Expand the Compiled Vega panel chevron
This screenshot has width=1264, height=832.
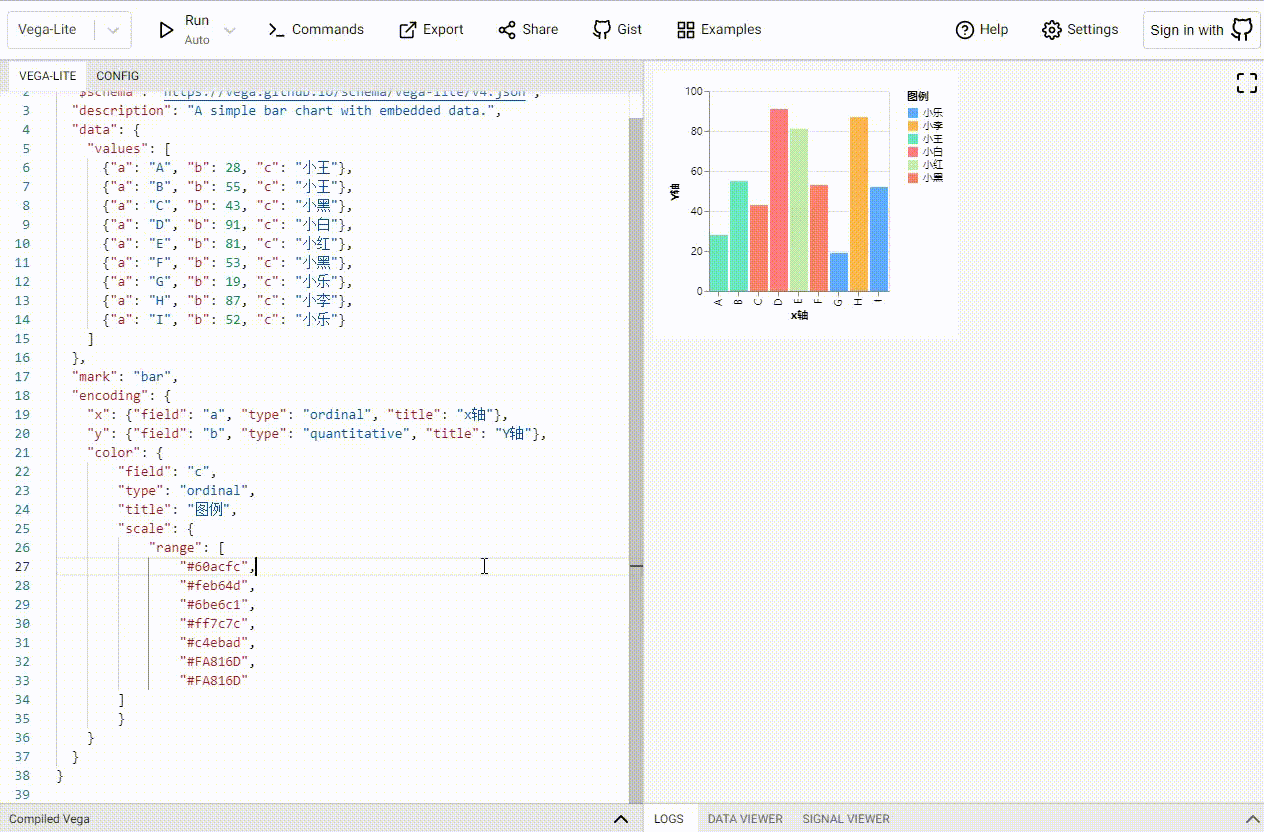click(x=621, y=819)
